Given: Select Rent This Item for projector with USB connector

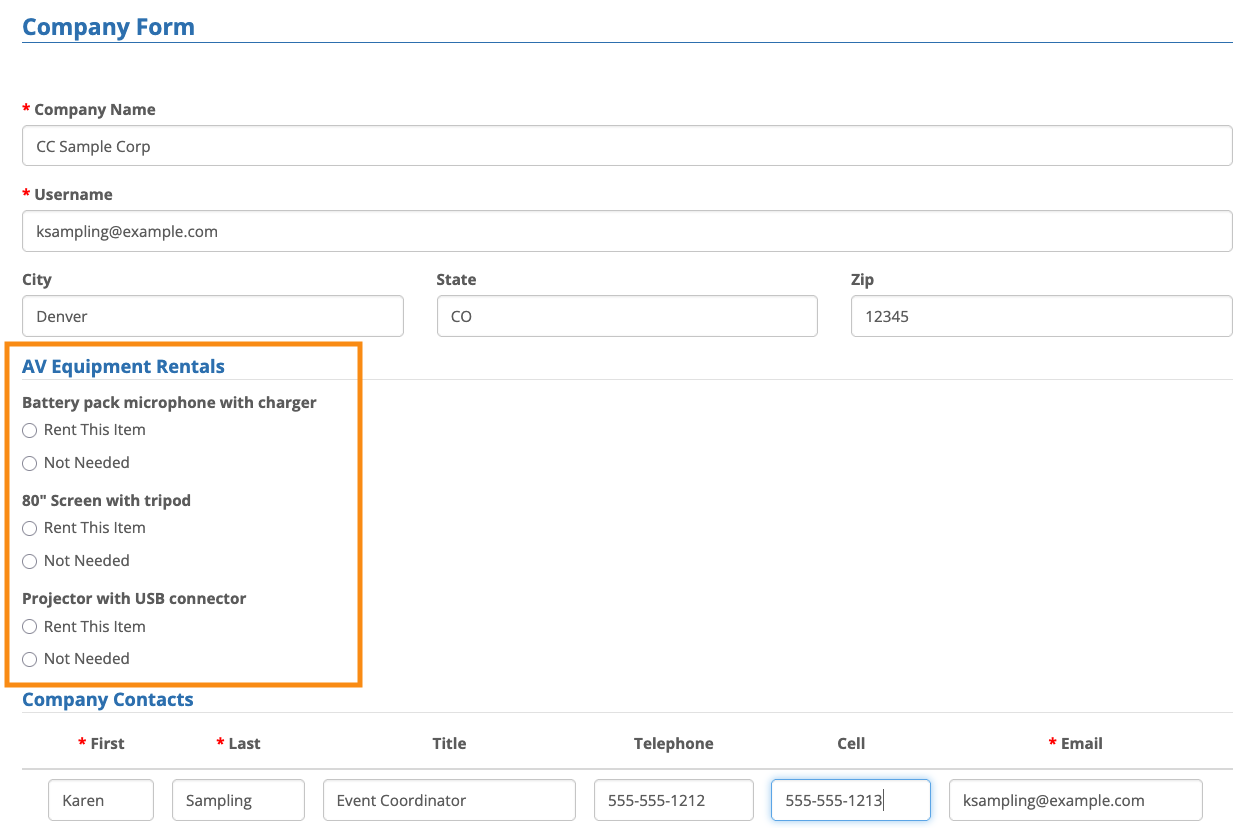Looking at the screenshot, I should tap(30, 627).
